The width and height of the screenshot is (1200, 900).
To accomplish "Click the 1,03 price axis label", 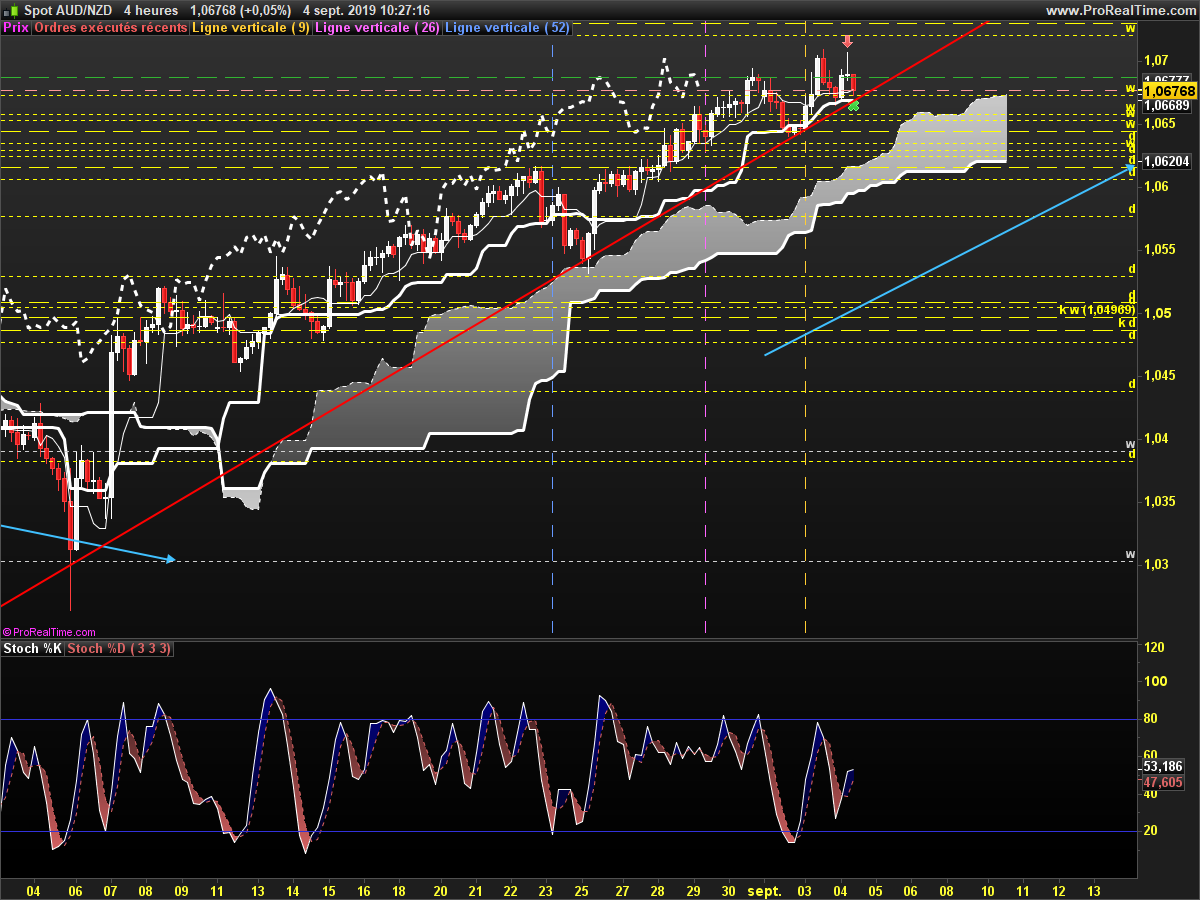I will 1158,565.
